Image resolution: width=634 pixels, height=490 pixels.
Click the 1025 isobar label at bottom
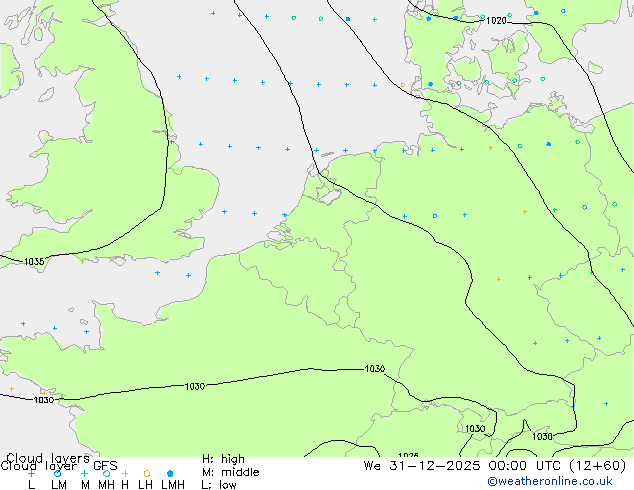tap(408, 455)
